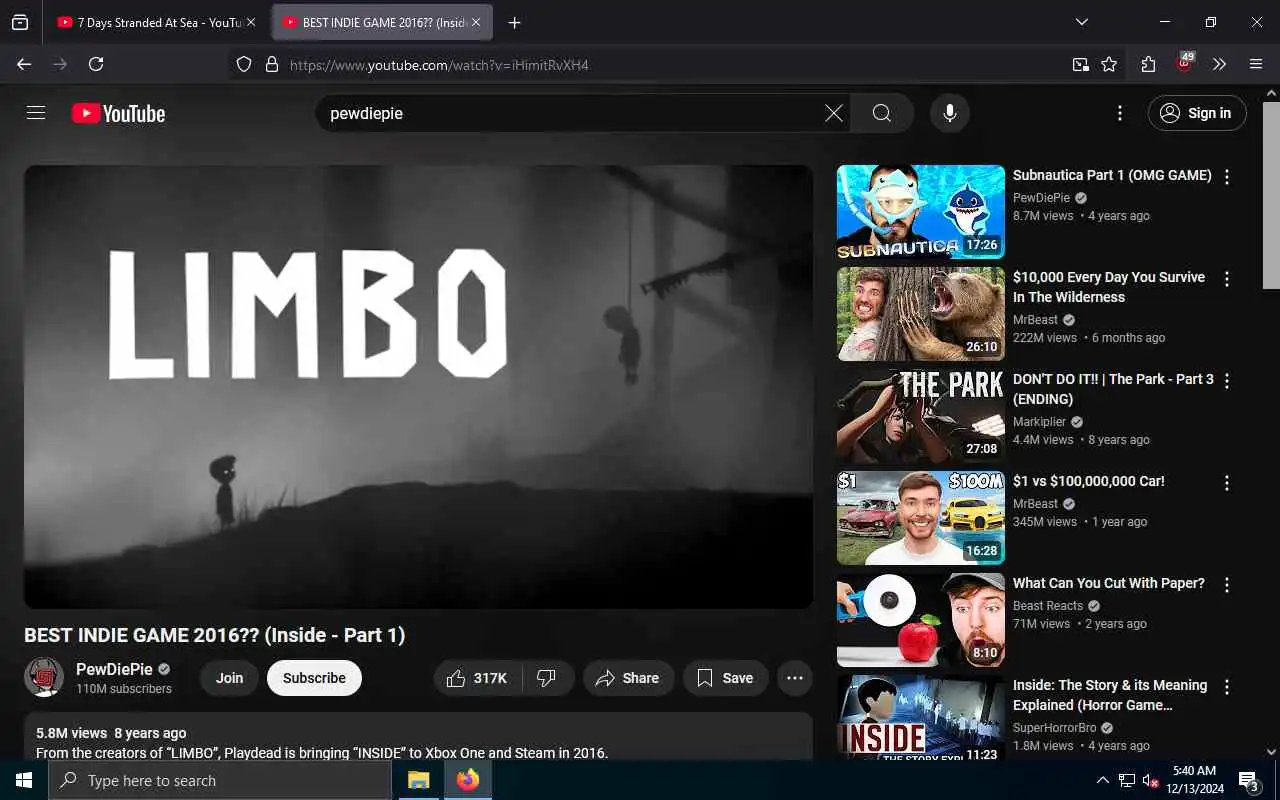Open options menu for $10,000 Wilderness video
This screenshot has height=800, width=1280.
pyautogui.click(x=1227, y=279)
